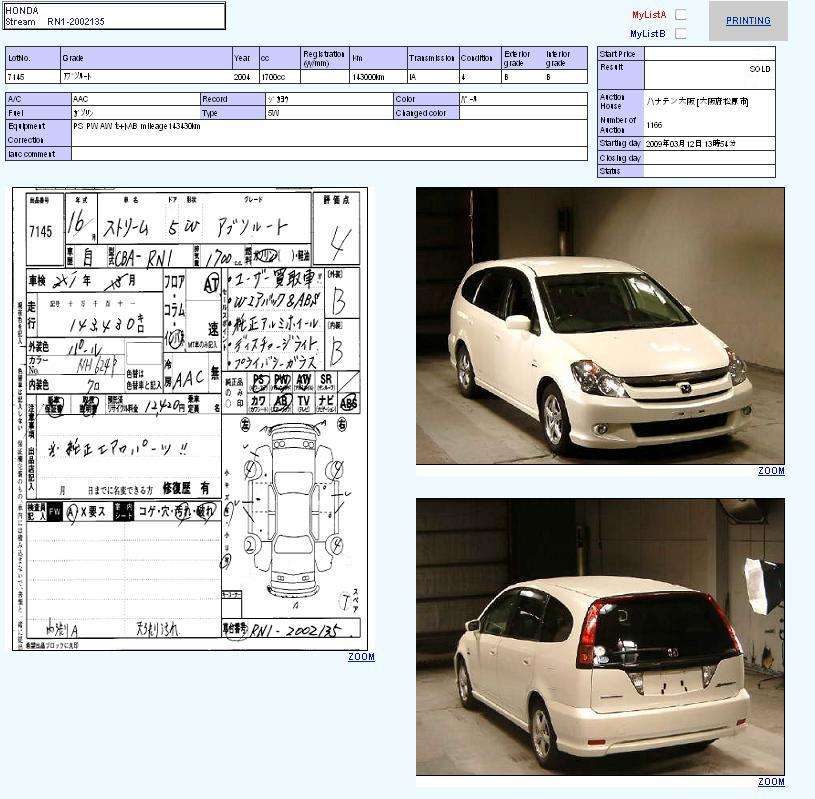Select the 143000km mileage value

tap(368, 77)
